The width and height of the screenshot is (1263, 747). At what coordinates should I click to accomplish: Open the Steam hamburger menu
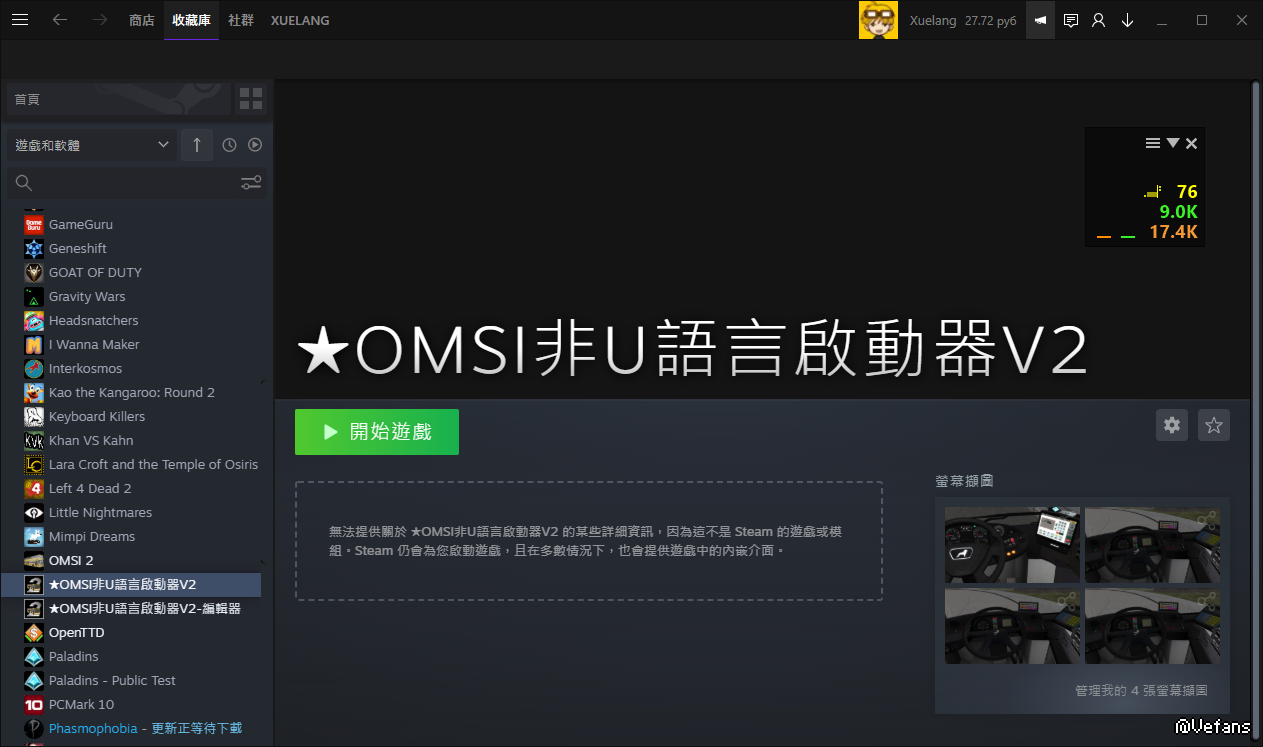[x=19, y=20]
